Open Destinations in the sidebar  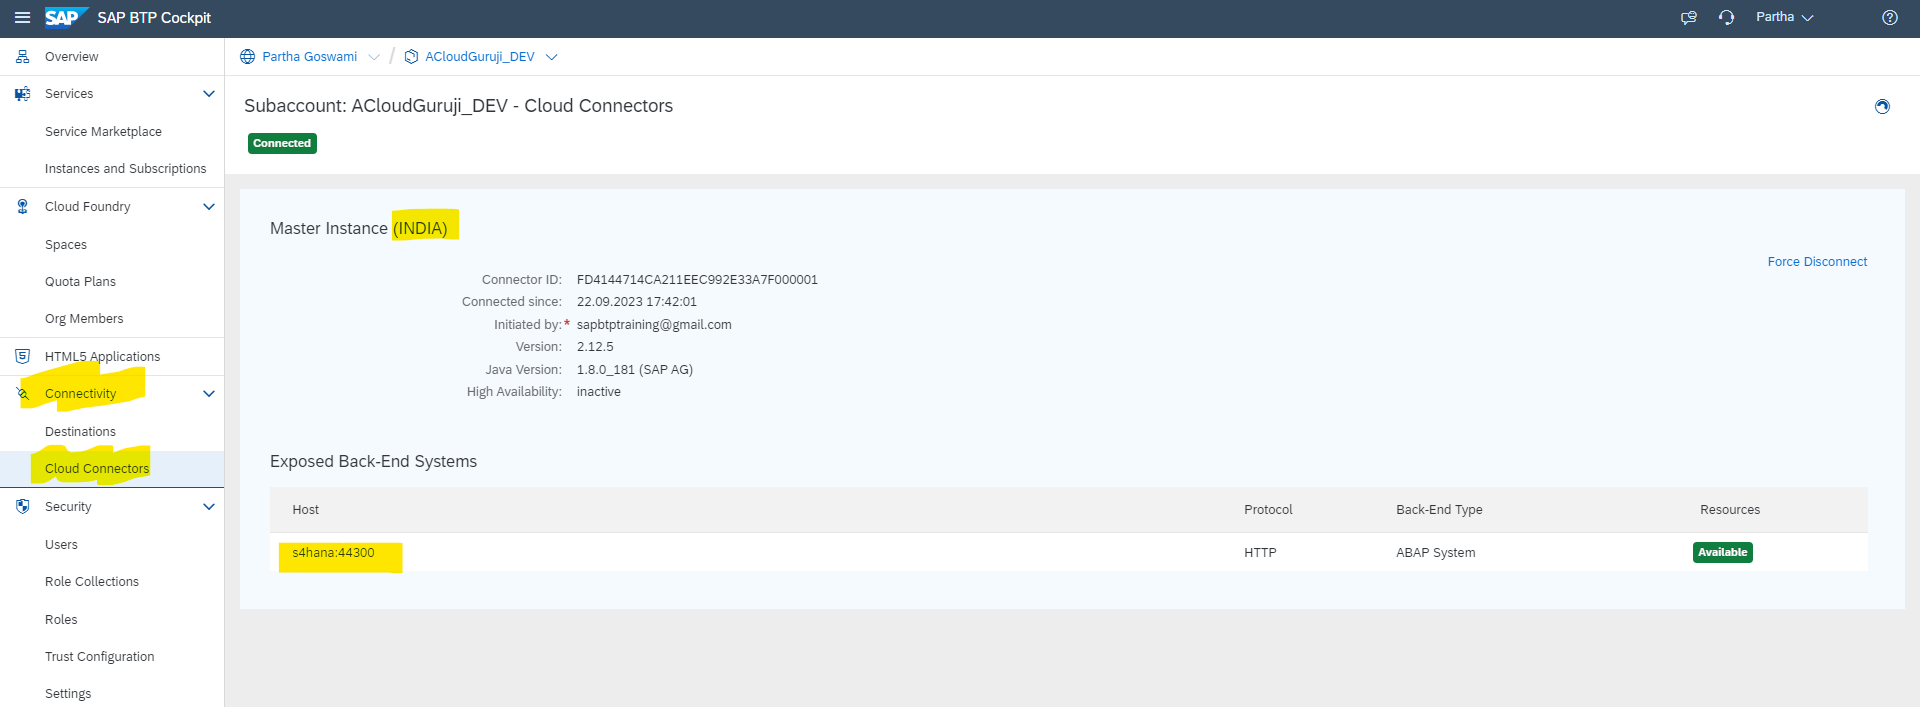(80, 432)
